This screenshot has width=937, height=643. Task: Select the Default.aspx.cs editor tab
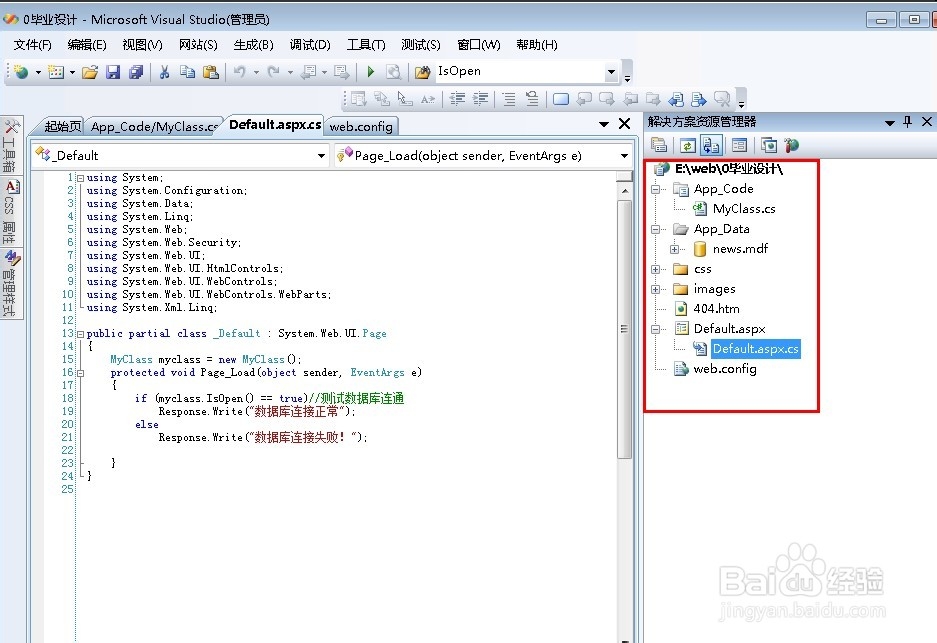pyautogui.click(x=275, y=125)
